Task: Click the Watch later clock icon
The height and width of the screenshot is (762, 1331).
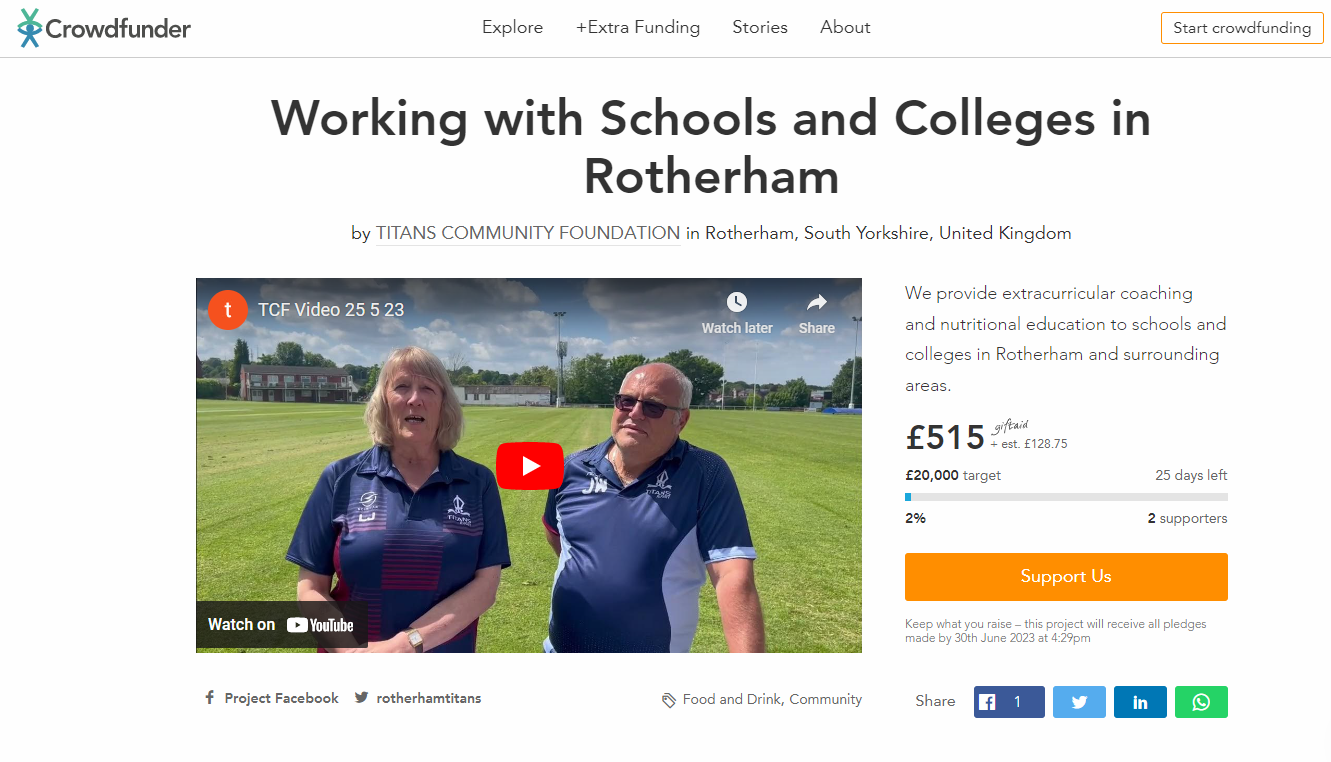Action: pyautogui.click(x=737, y=302)
